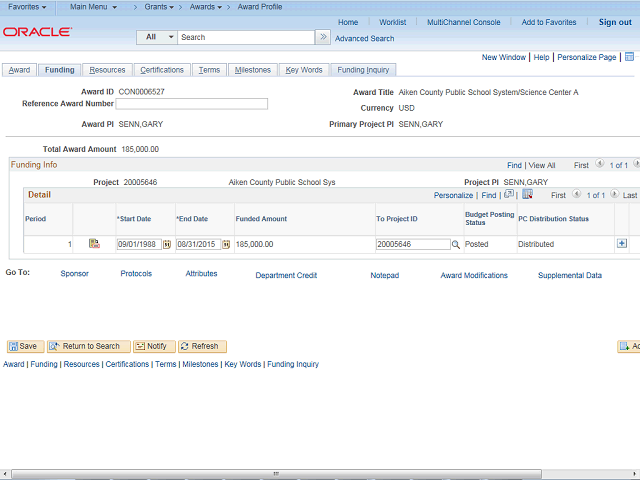The image size is (640, 480).
Task: Expand the Awards breadcrumb menu
Action: pyautogui.click(x=206, y=7)
